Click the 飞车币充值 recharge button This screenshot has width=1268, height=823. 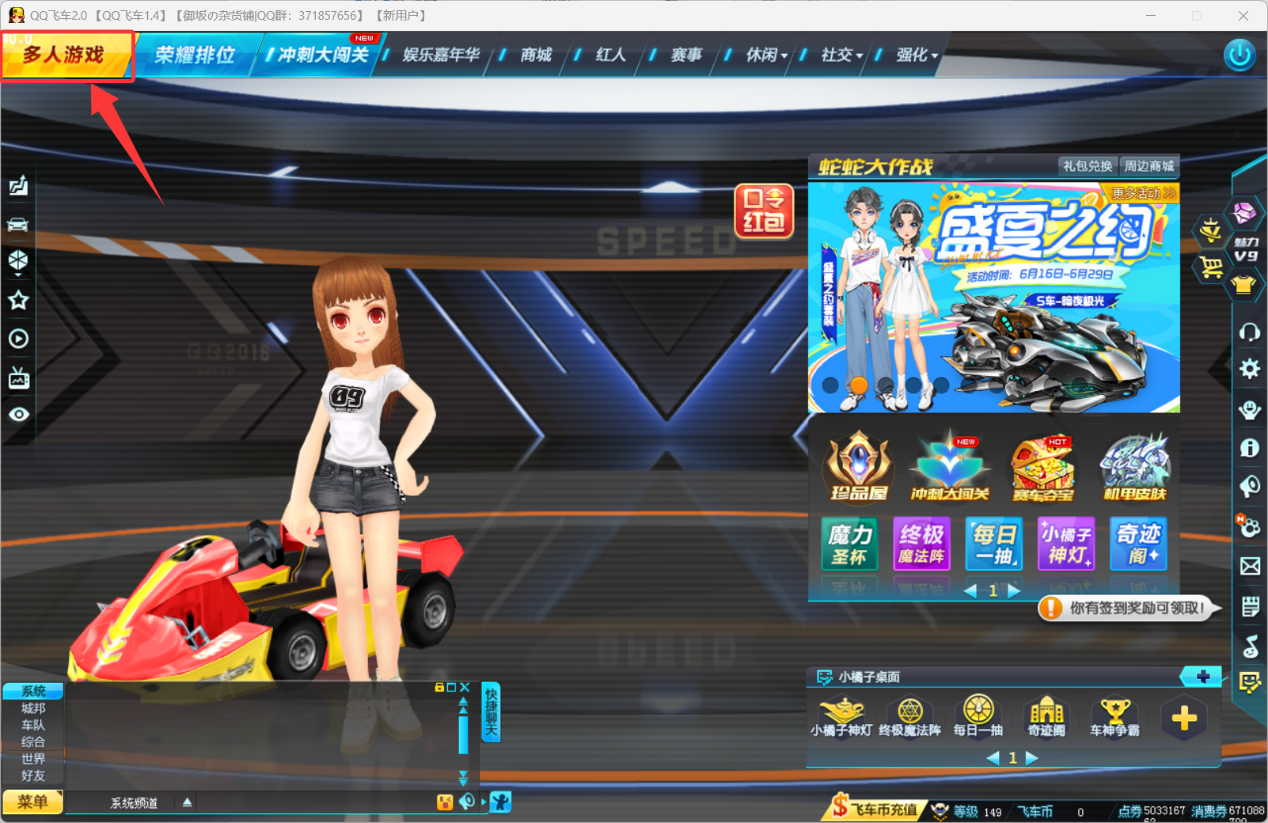874,810
